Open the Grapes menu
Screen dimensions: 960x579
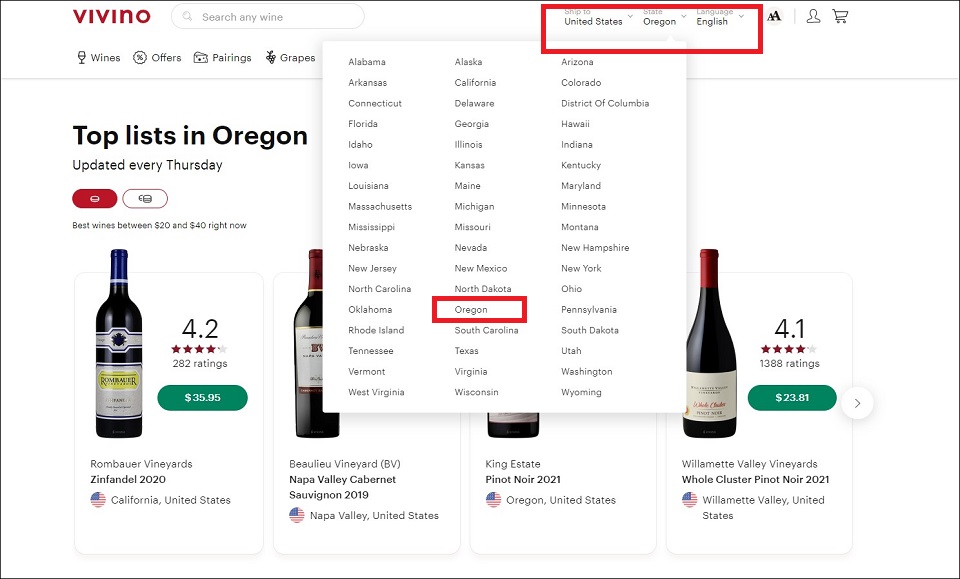pos(290,58)
